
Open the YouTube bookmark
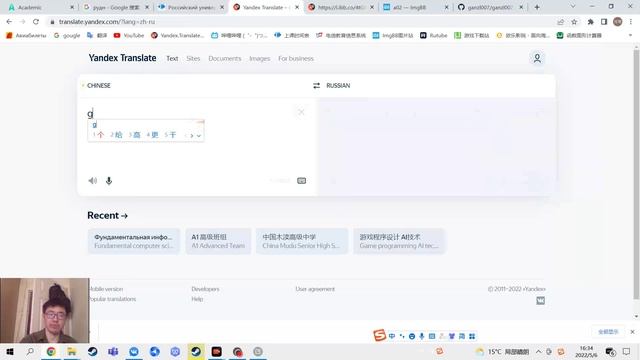click(129, 36)
